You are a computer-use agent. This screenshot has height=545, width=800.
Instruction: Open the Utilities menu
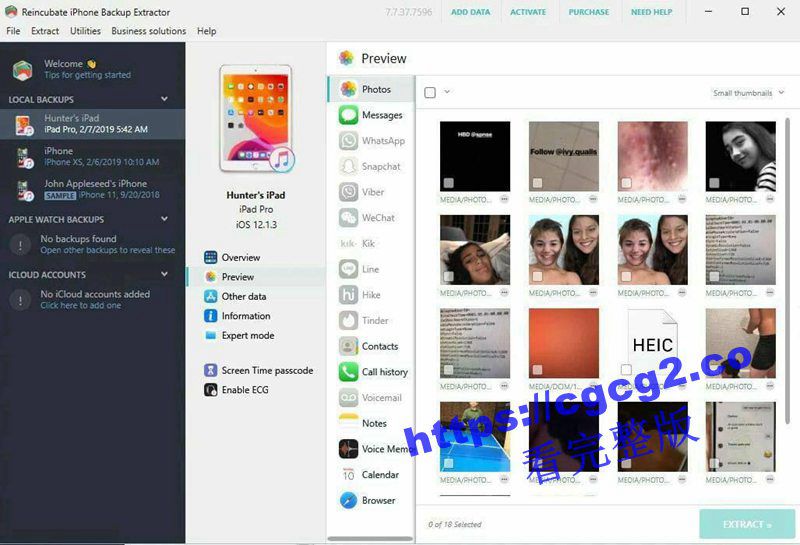85,31
